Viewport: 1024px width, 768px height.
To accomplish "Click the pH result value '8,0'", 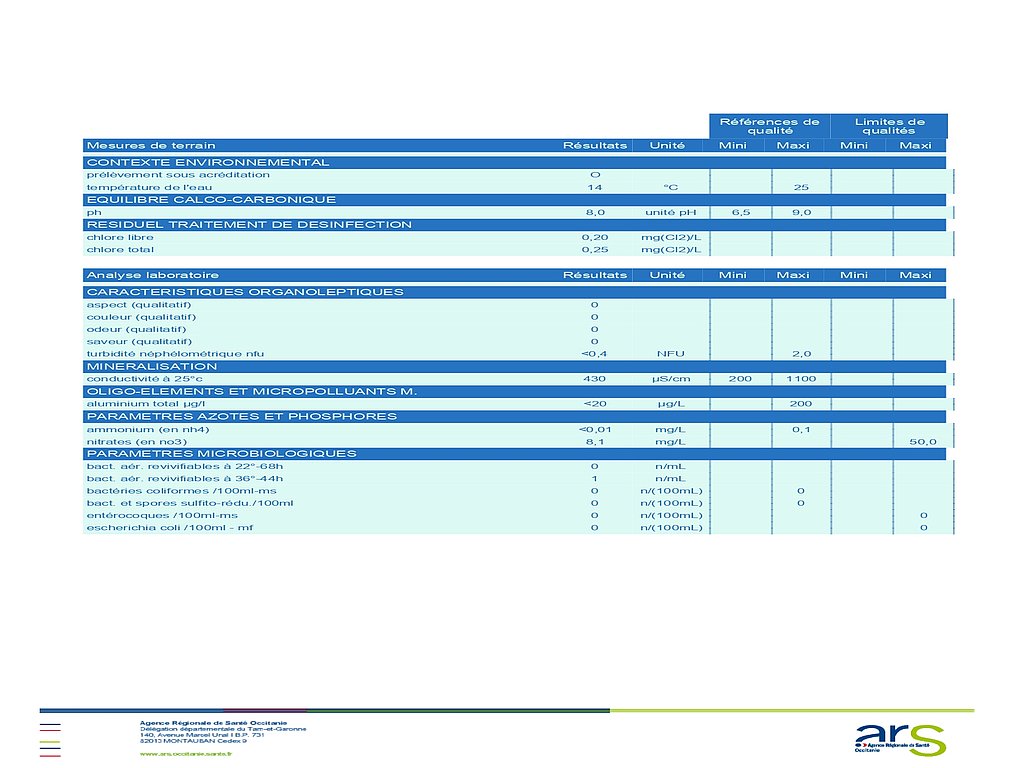I will (x=595, y=212).
